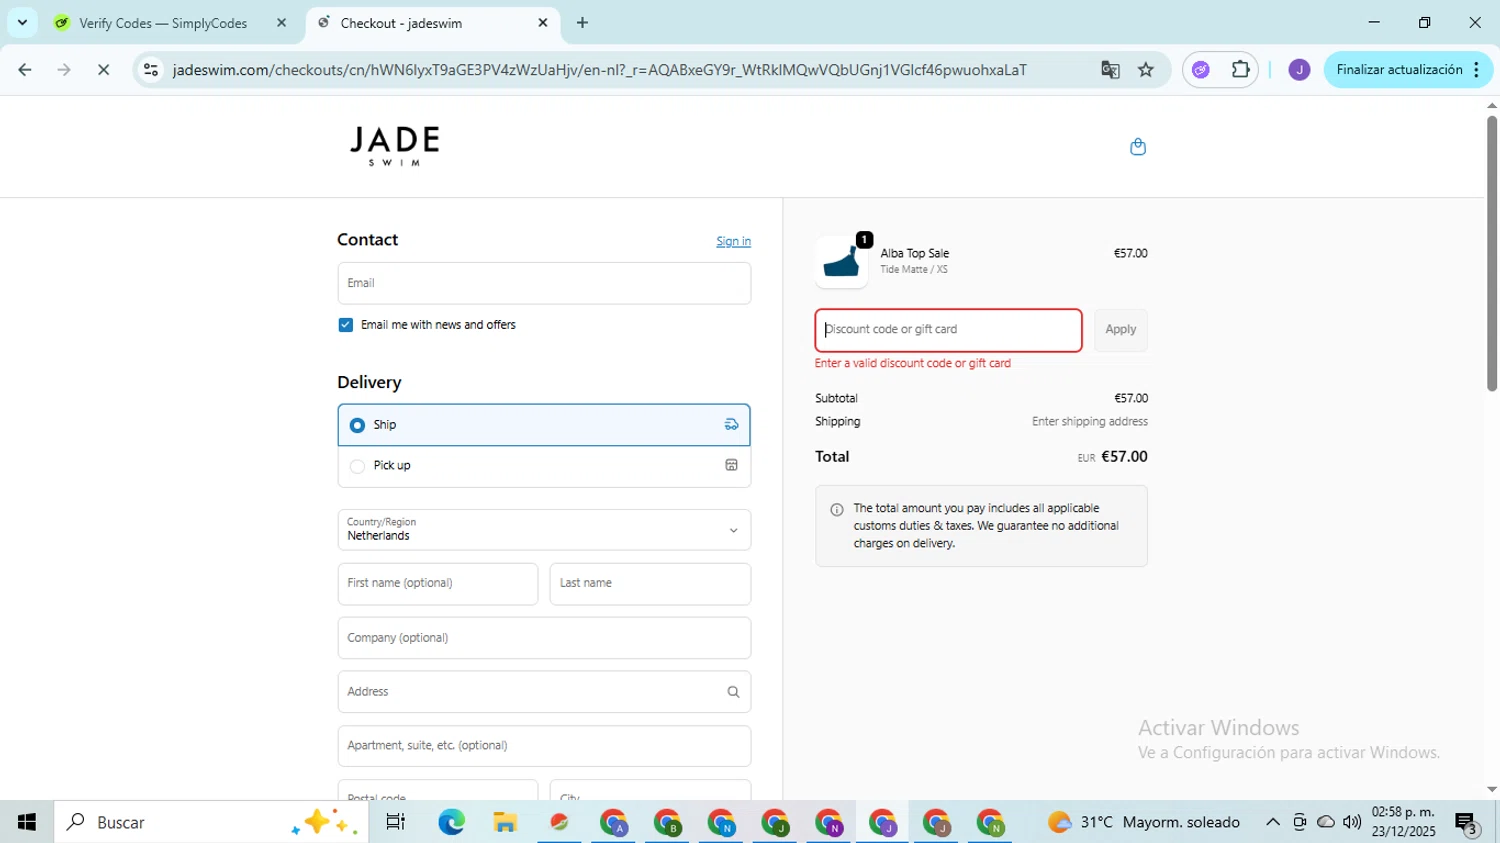Click the taskbar Buscar search box
This screenshot has width=1500, height=843.
coord(211,822)
